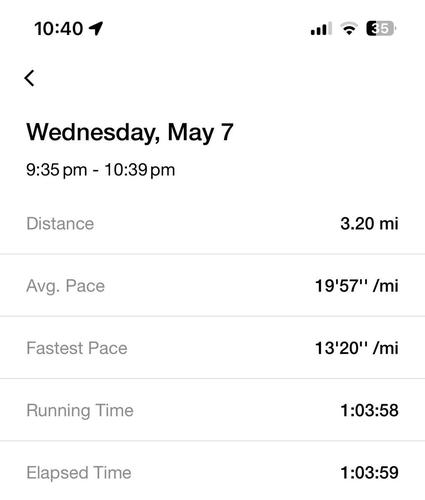The image size is (425, 500).
Task: Tap the 9:35 pm start time text
Action: (x=57, y=170)
